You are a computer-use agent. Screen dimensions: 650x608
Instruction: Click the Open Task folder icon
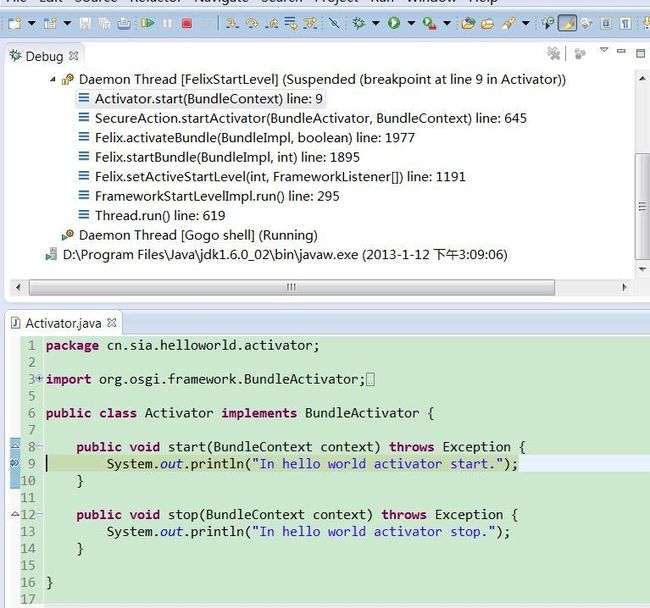[488, 23]
